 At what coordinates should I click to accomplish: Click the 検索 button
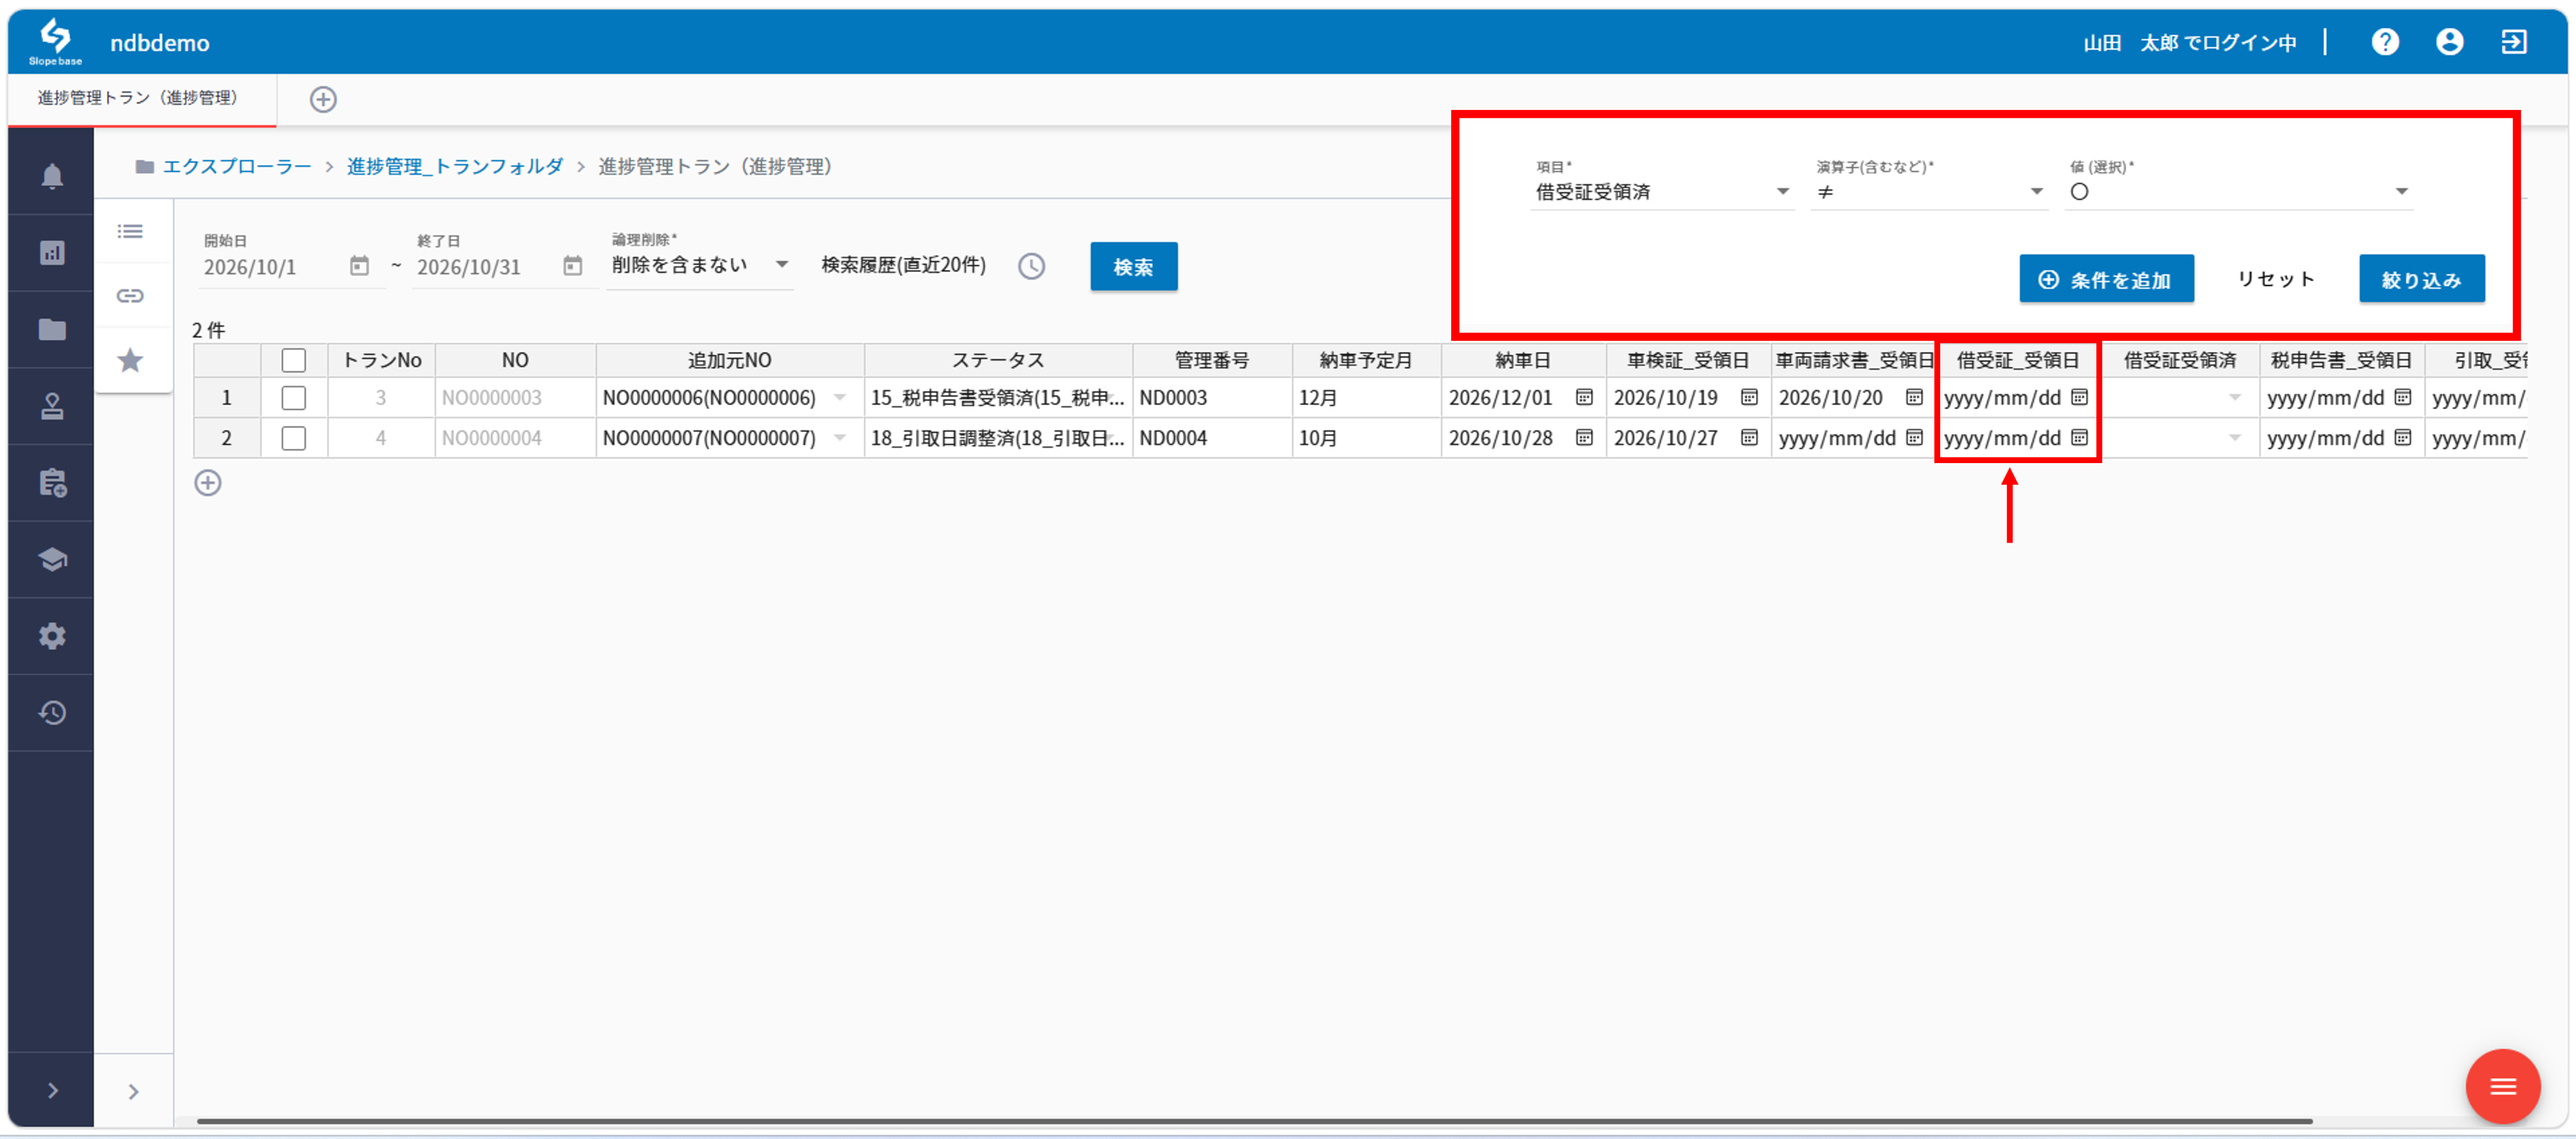tap(1133, 266)
